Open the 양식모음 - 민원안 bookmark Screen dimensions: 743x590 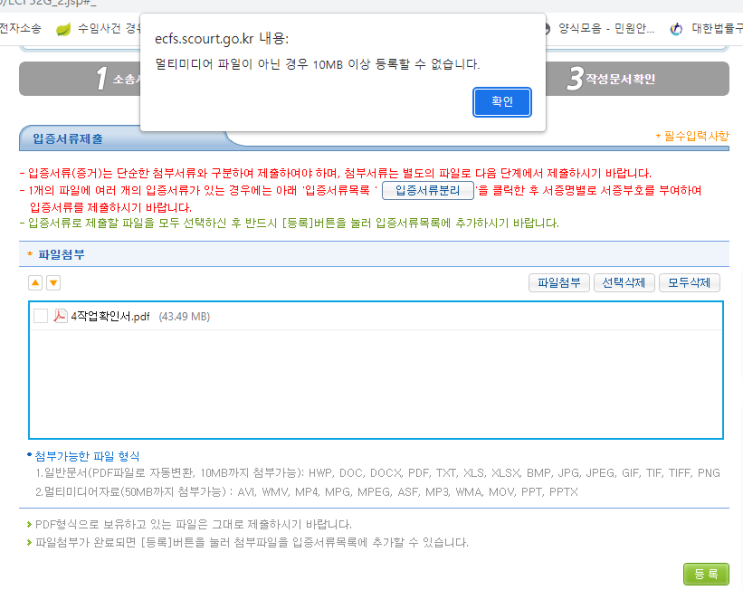pos(599,29)
